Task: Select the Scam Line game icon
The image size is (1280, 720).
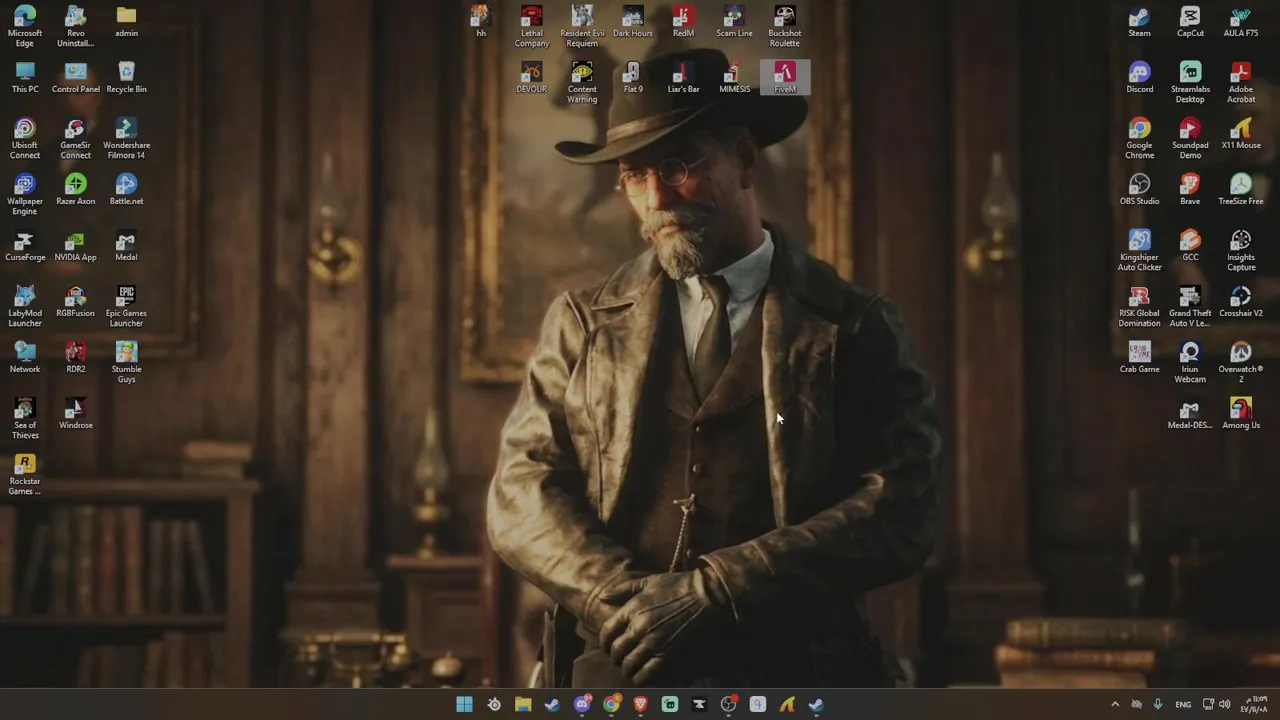Action: [x=734, y=21]
